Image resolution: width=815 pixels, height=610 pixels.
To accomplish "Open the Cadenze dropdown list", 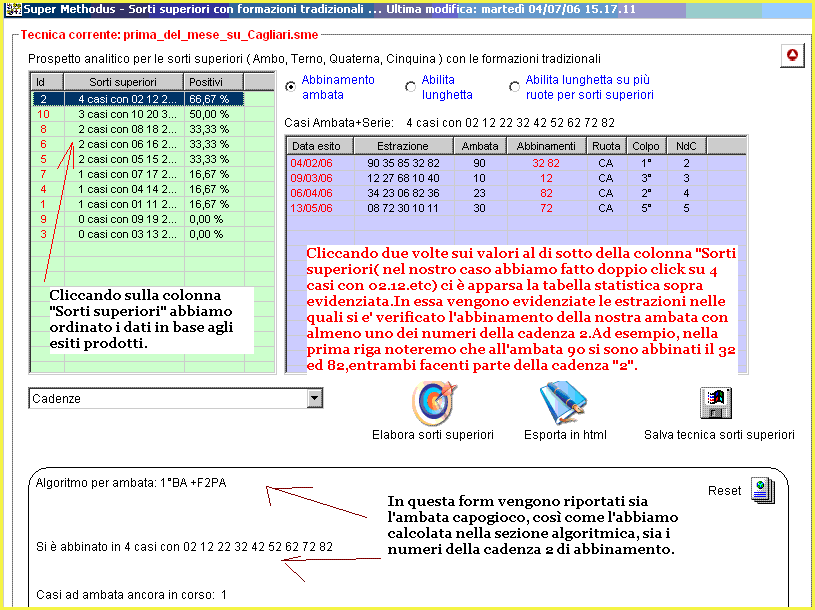I will pos(314,399).
